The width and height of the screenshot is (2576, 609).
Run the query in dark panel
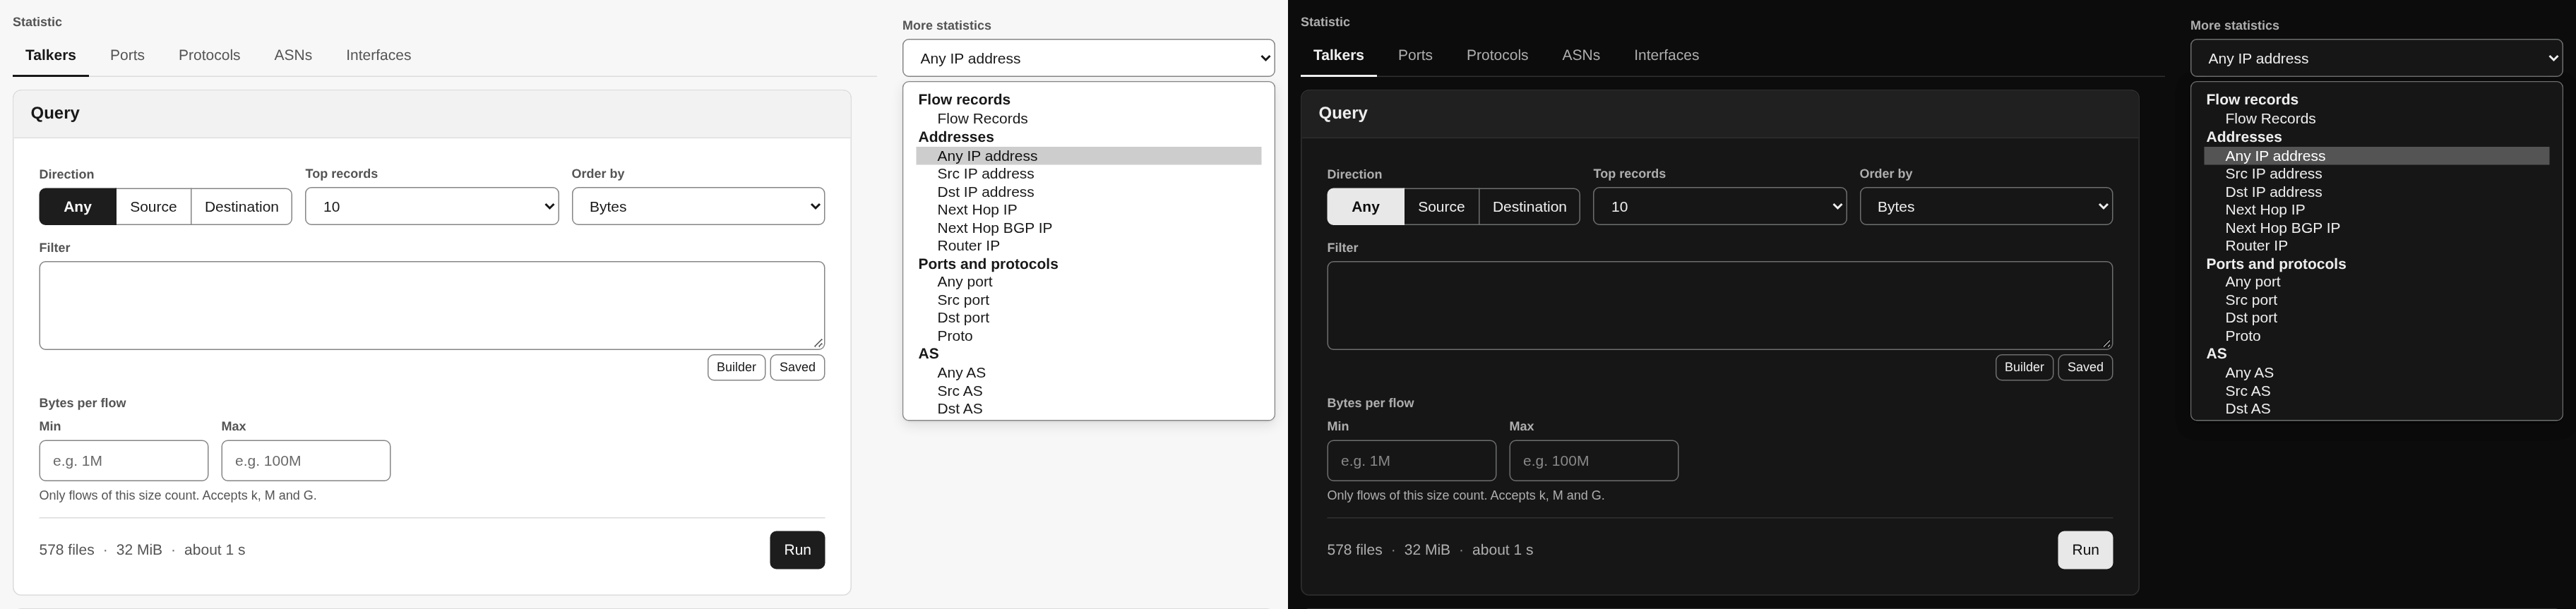pyautogui.click(x=2085, y=550)
